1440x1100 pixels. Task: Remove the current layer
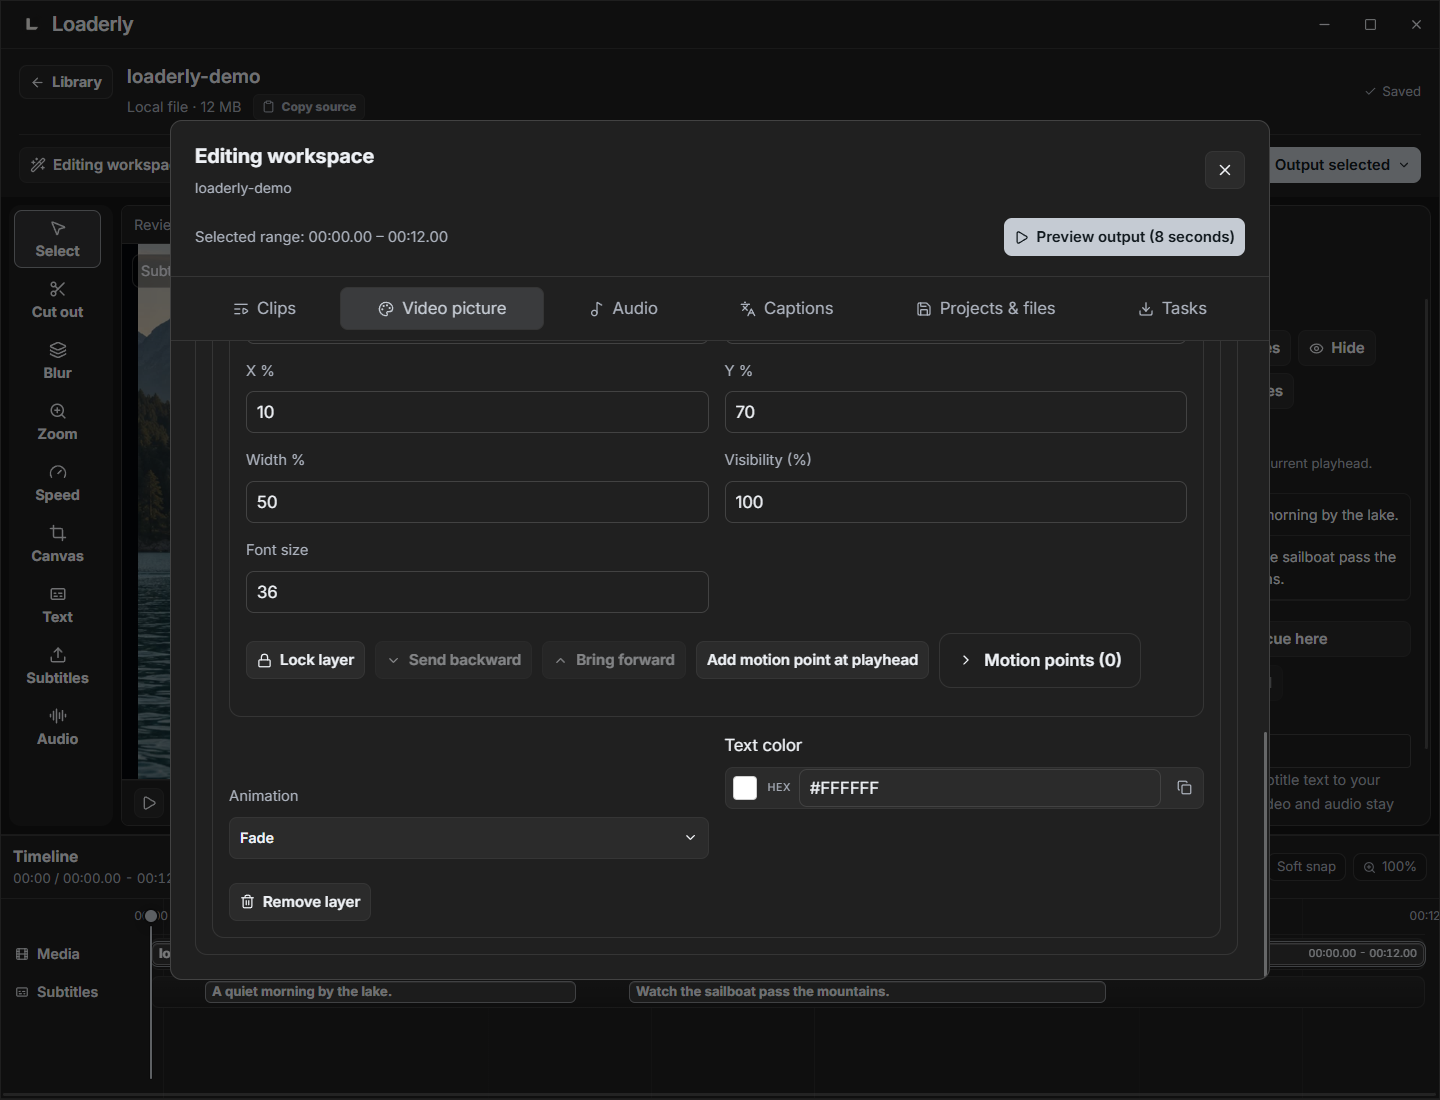(300, 902)
